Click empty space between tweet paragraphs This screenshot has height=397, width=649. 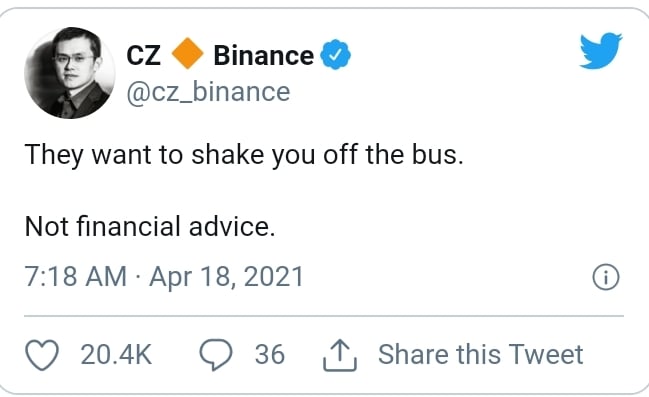244,191
